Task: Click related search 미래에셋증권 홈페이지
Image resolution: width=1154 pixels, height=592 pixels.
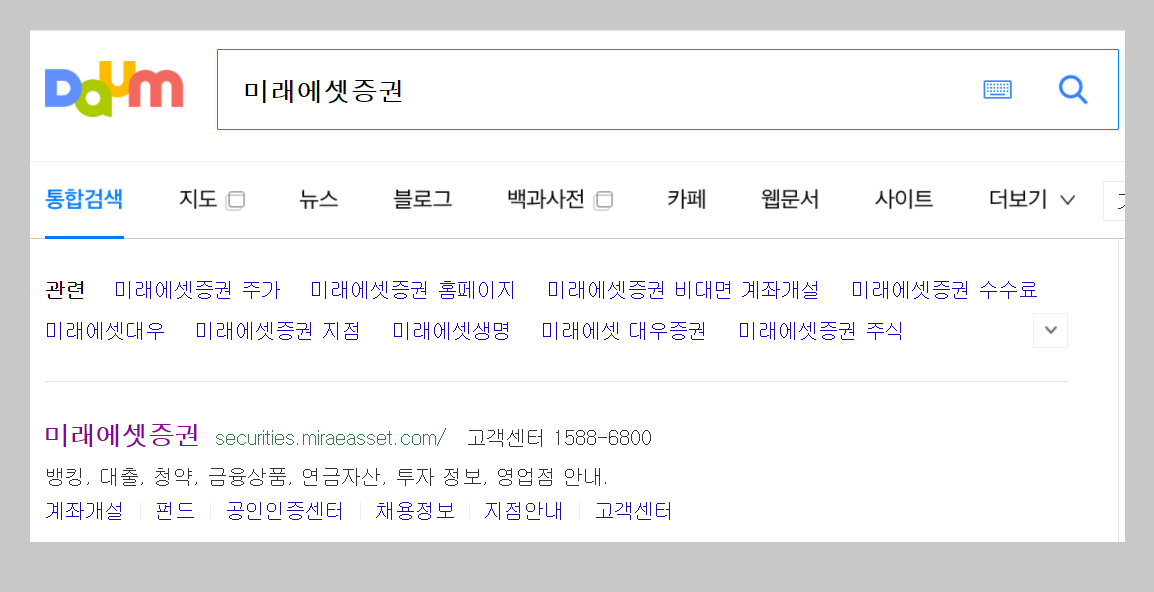Action: point(413,289)
